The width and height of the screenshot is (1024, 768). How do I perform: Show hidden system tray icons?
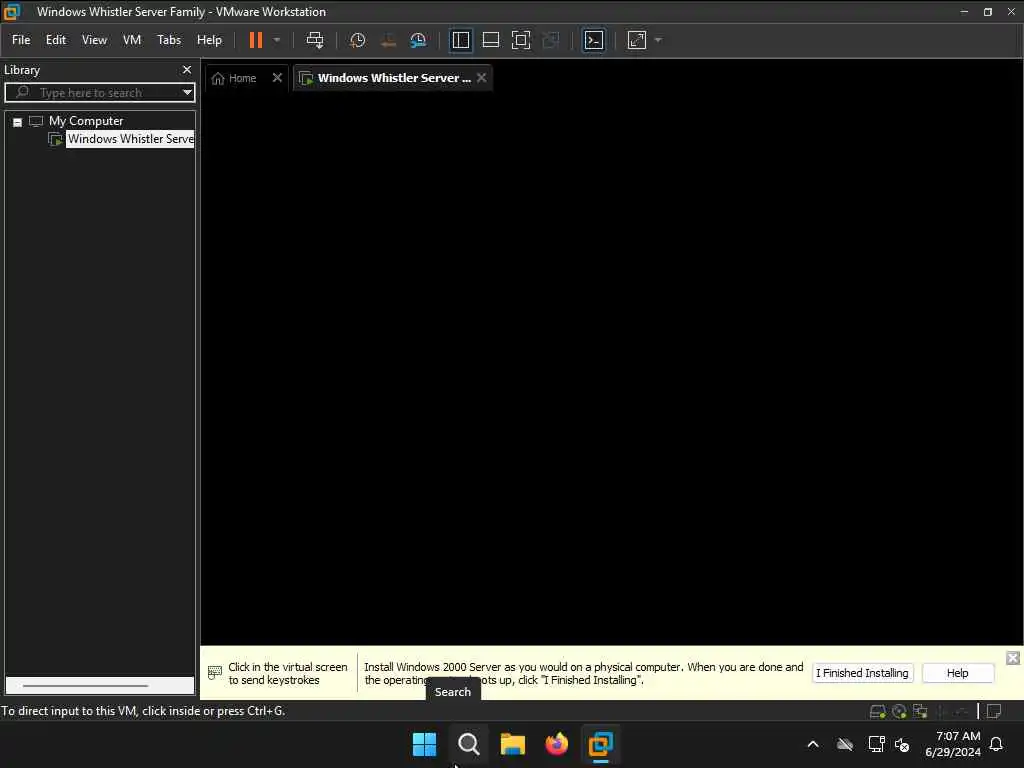813,744
